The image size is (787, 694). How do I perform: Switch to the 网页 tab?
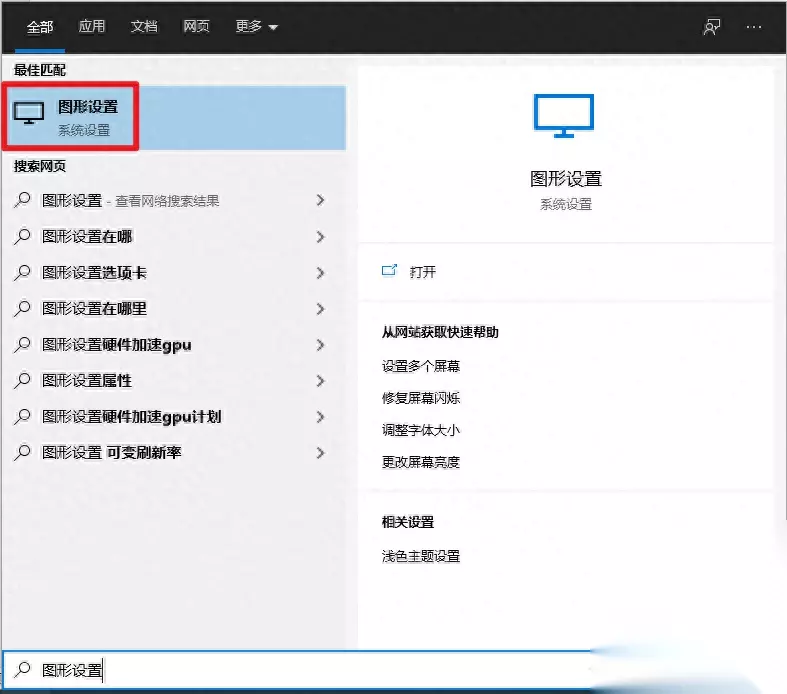pos(196,26)
